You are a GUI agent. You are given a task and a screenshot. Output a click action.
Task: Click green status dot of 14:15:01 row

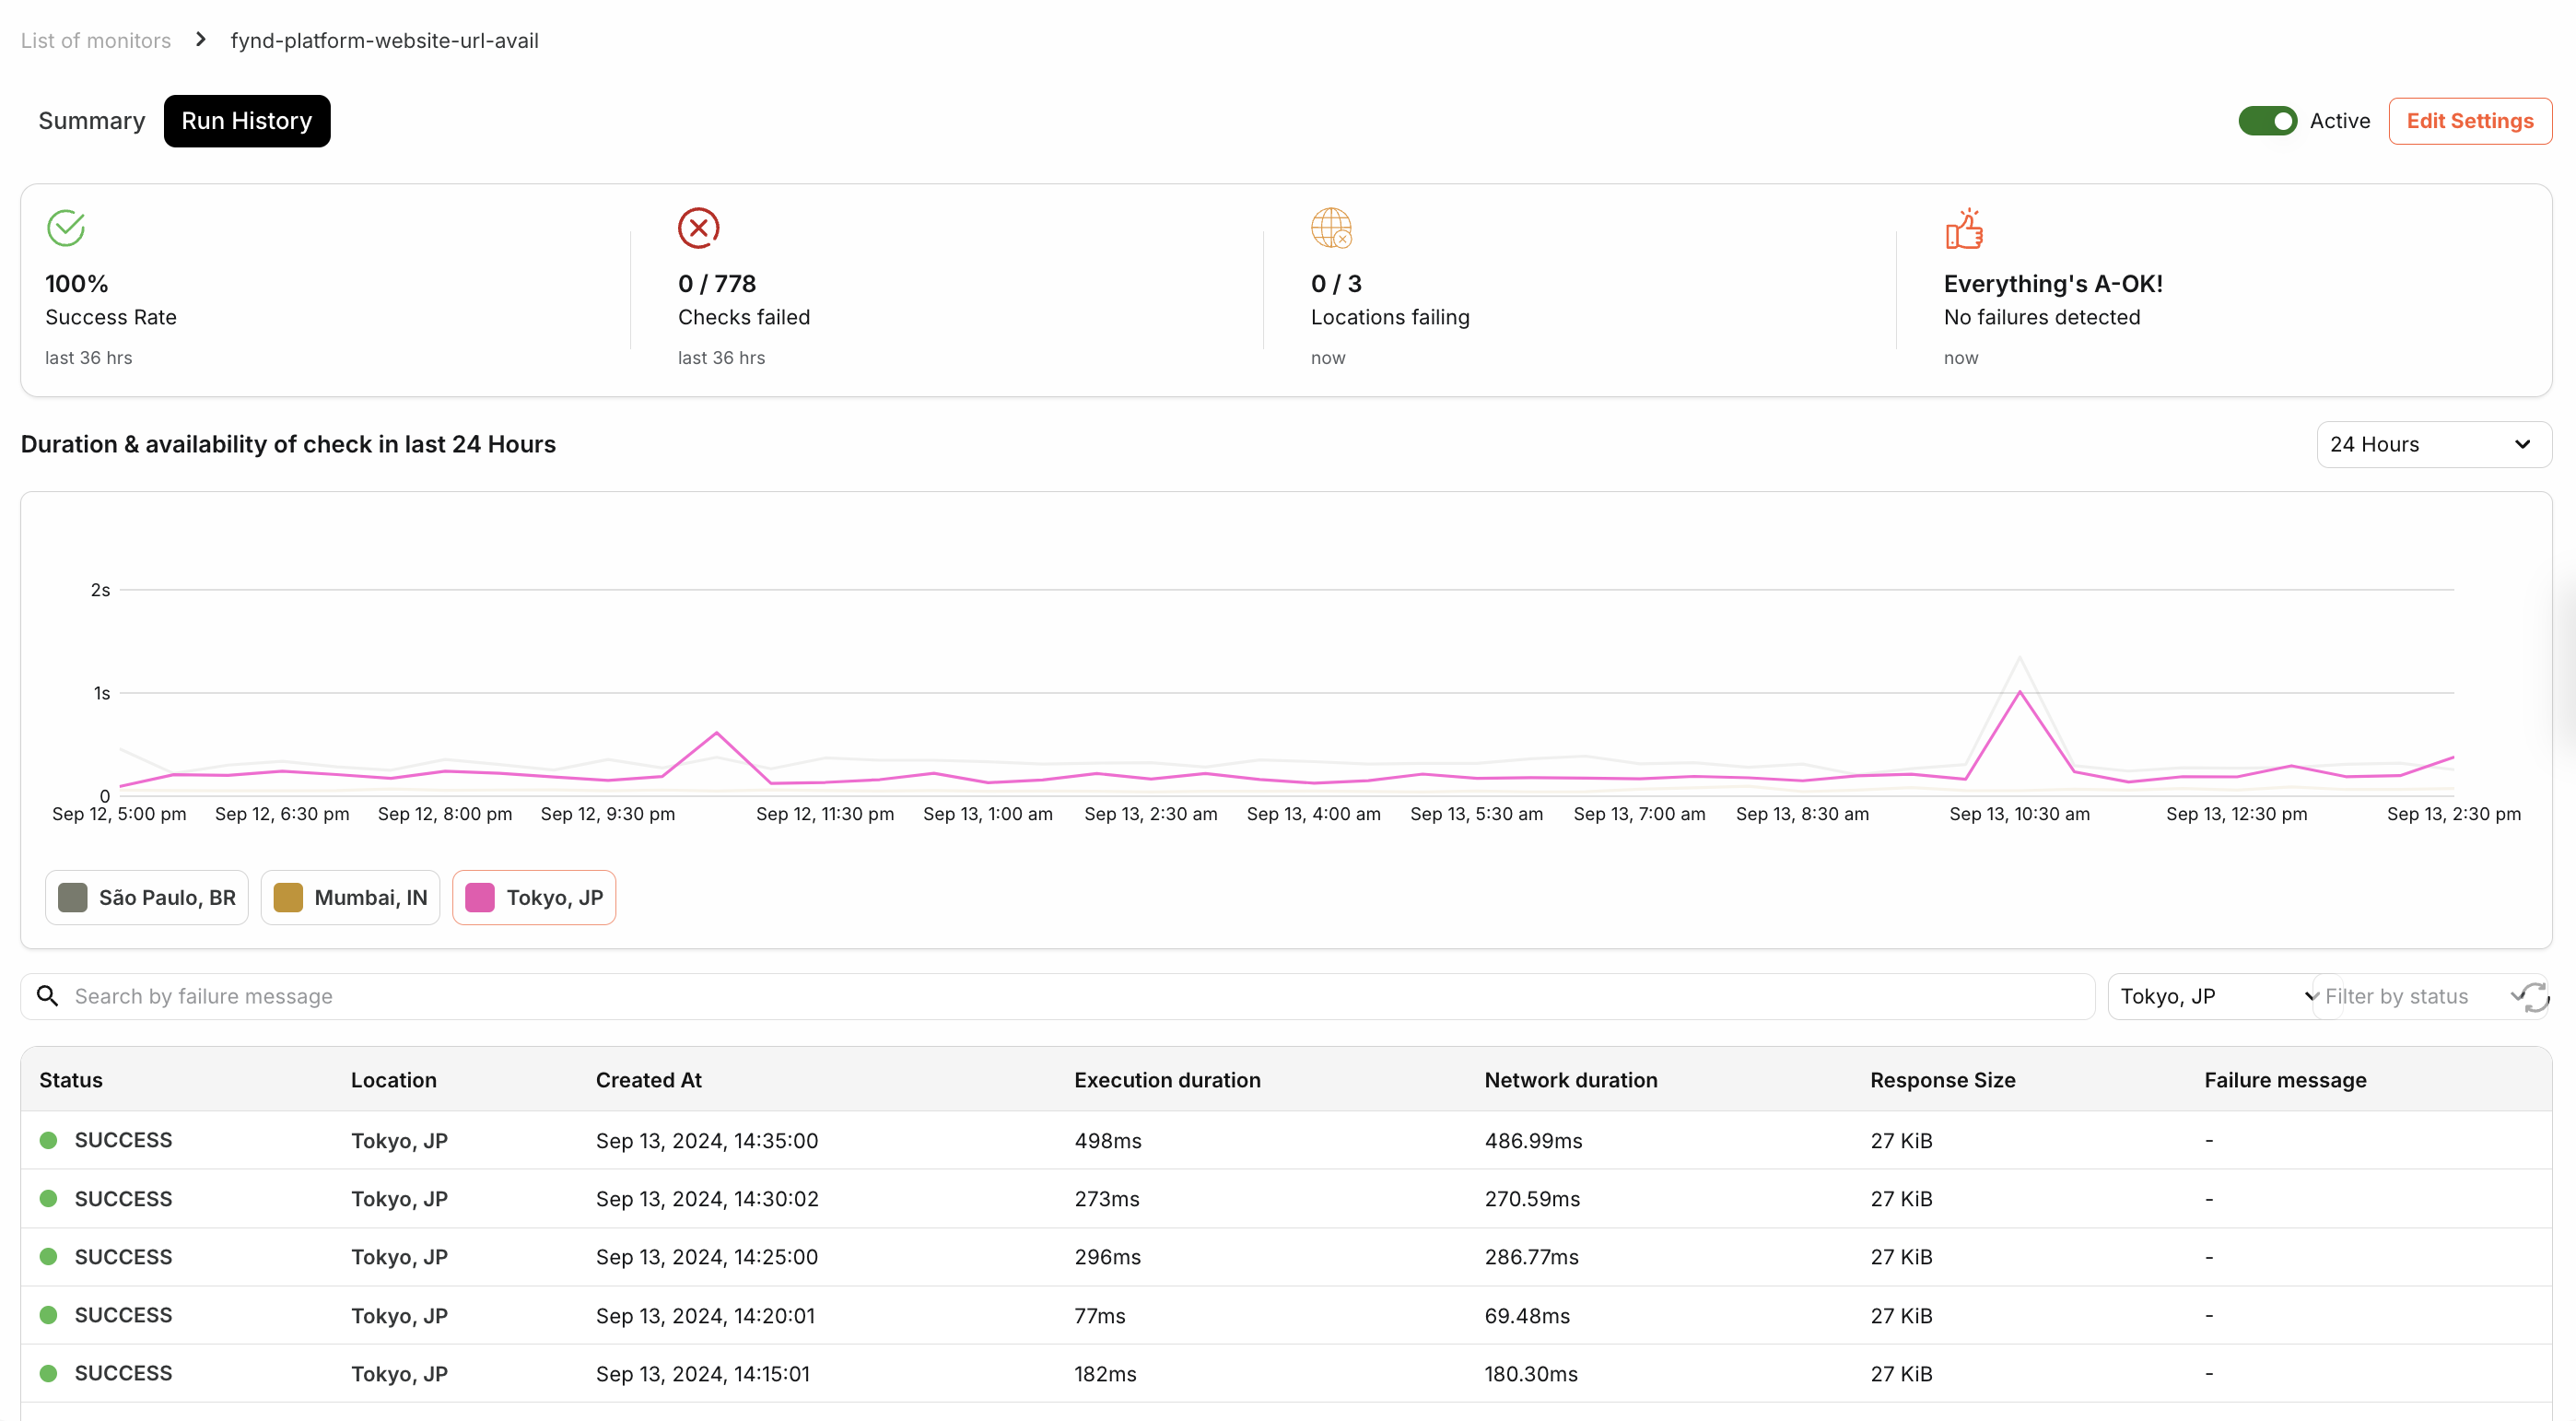pos(48,1373)
